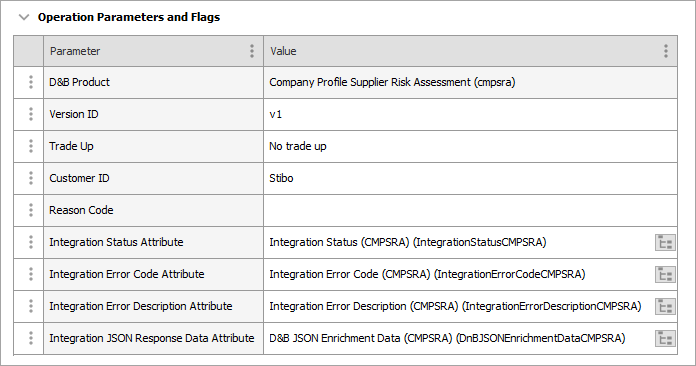Open row menu dots for Version ID

31,114
